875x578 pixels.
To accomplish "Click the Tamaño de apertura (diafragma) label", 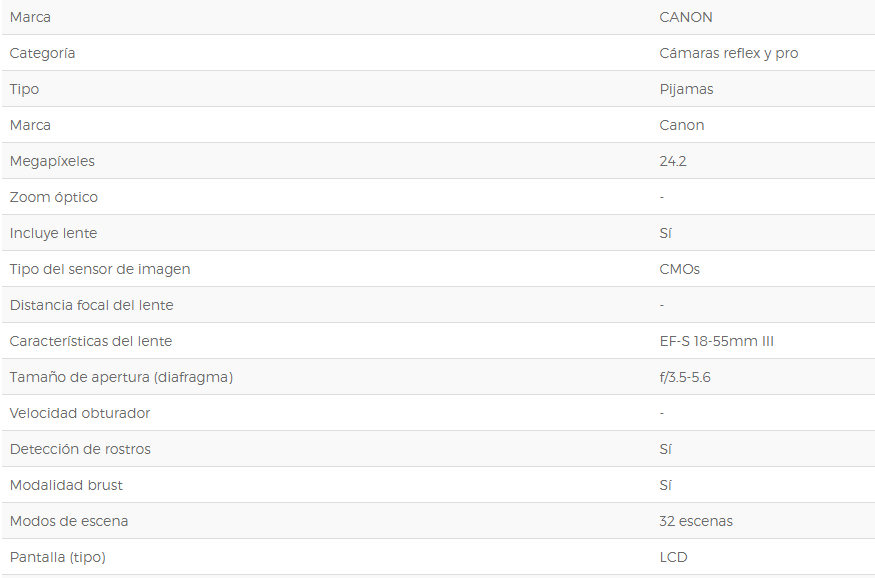I will [121, 377].
